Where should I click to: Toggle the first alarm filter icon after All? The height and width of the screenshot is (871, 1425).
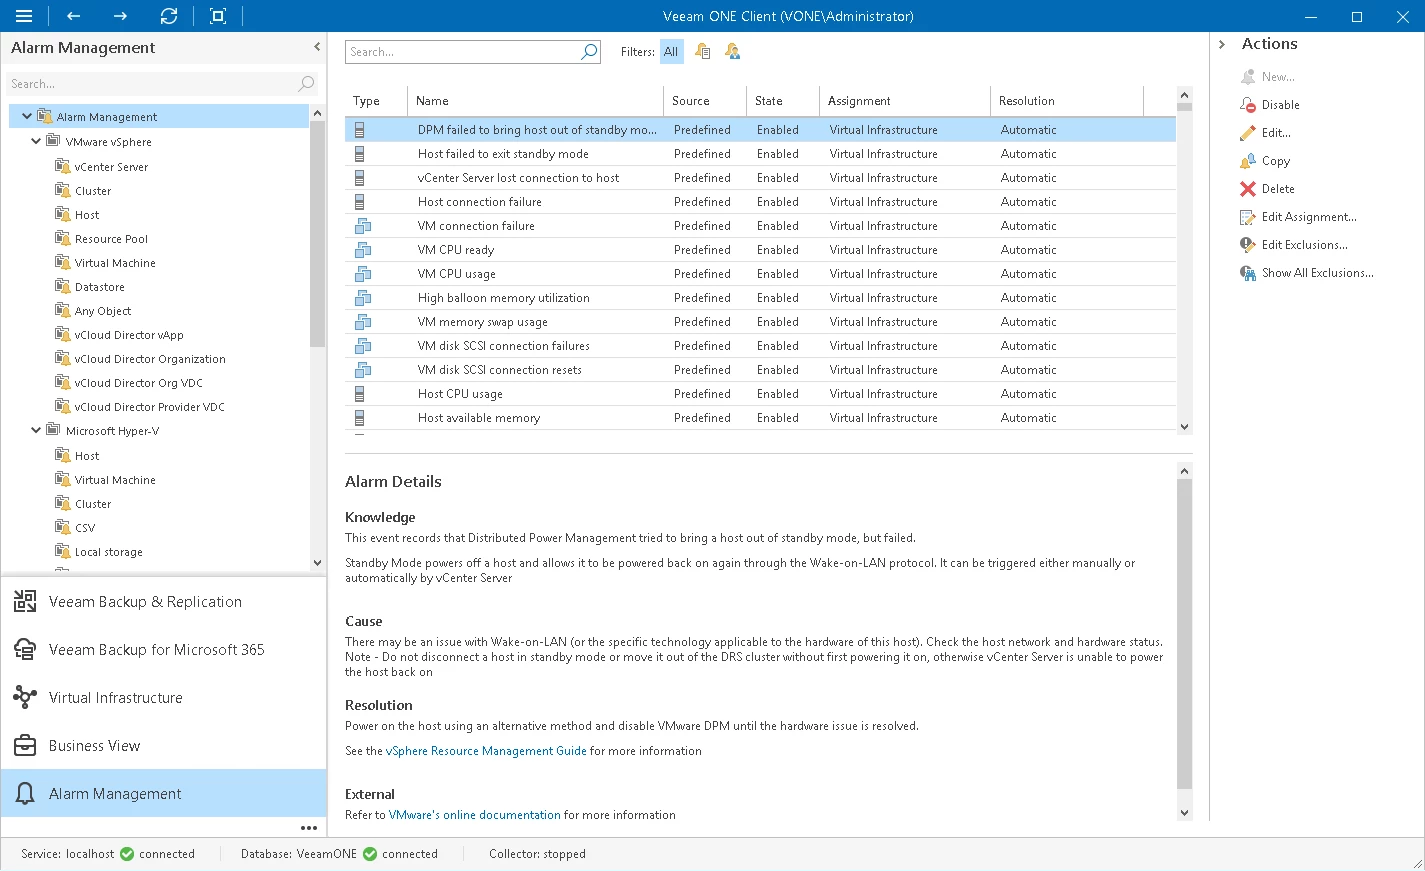[x=703, y=52]
